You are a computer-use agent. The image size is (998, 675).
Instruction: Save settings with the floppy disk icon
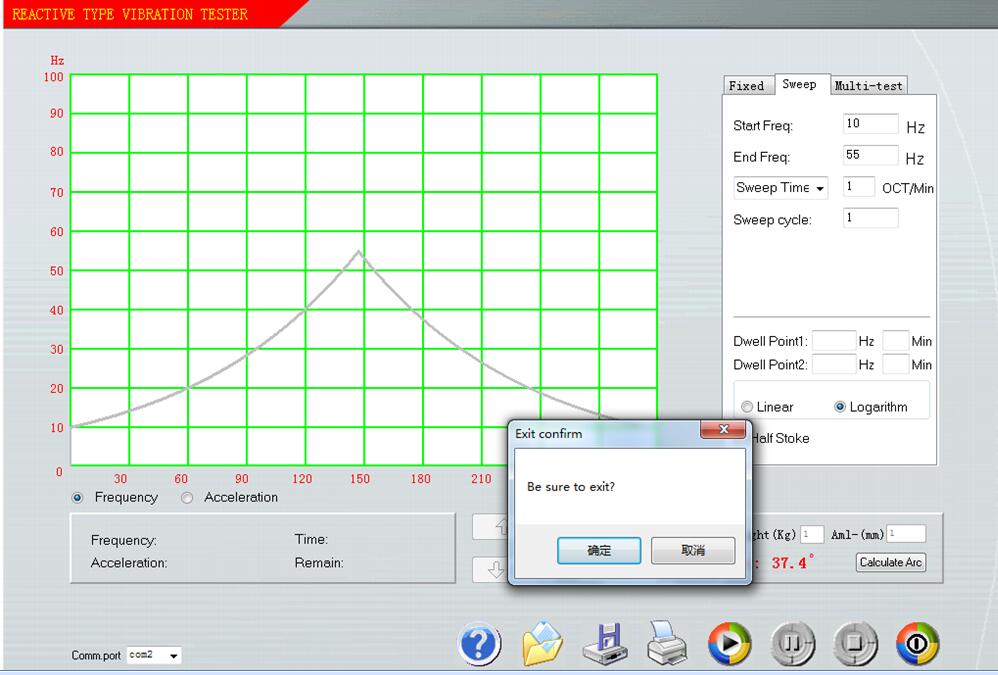point(605,644)
